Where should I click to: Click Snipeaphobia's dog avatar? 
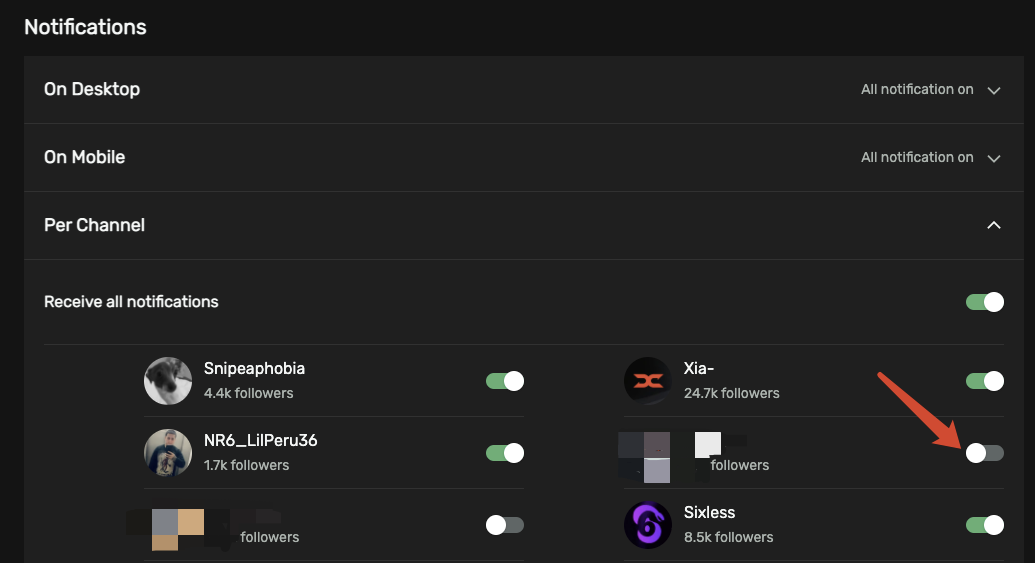pyautogui.click(x=168, y=381)
